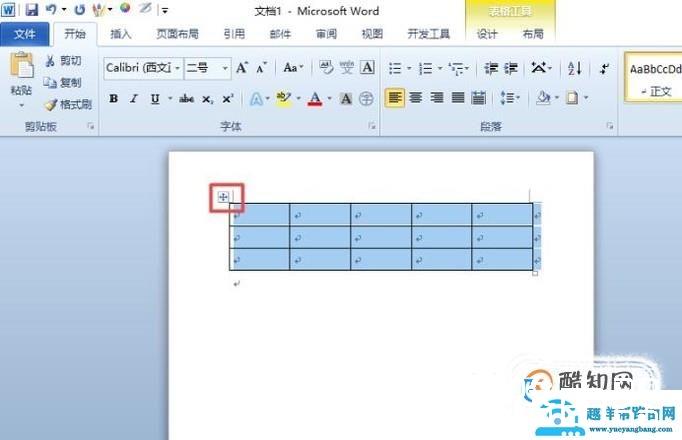Switch to the Insert (插入) tab
The height and width of the screenshot is (440, 682).
pos(120,34)
